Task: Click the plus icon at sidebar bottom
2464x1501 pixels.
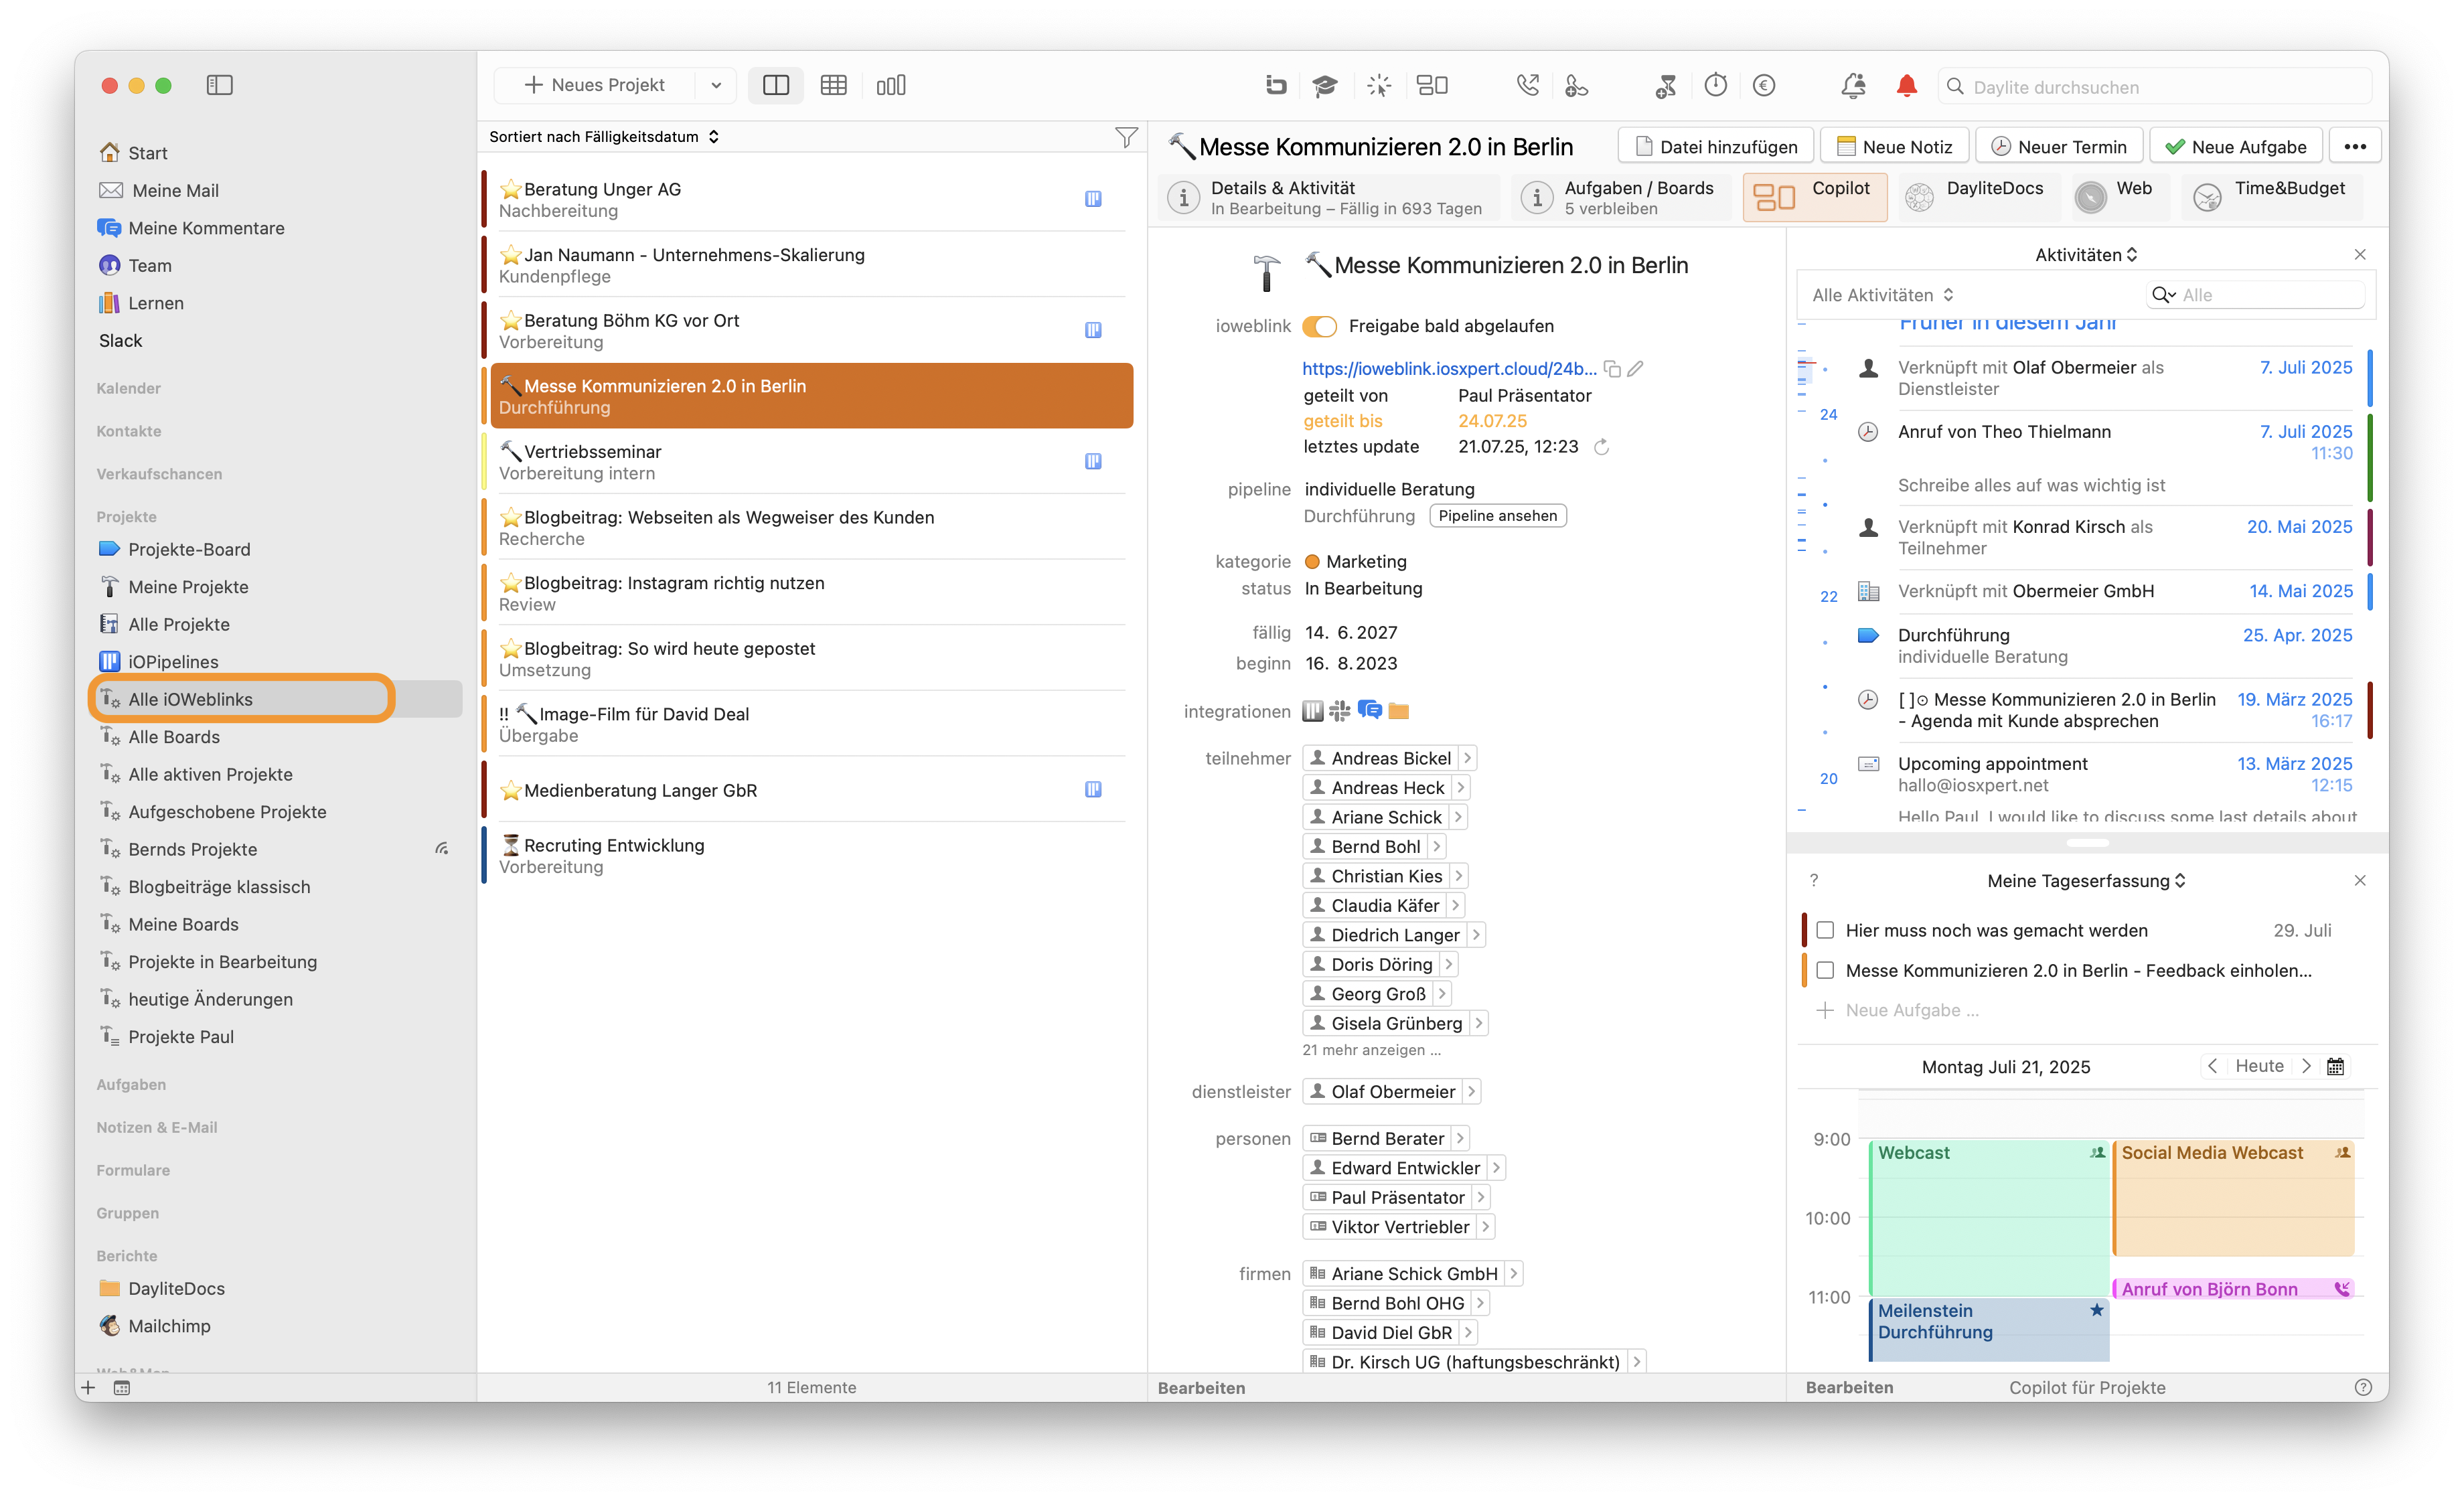Action: 88,1387
